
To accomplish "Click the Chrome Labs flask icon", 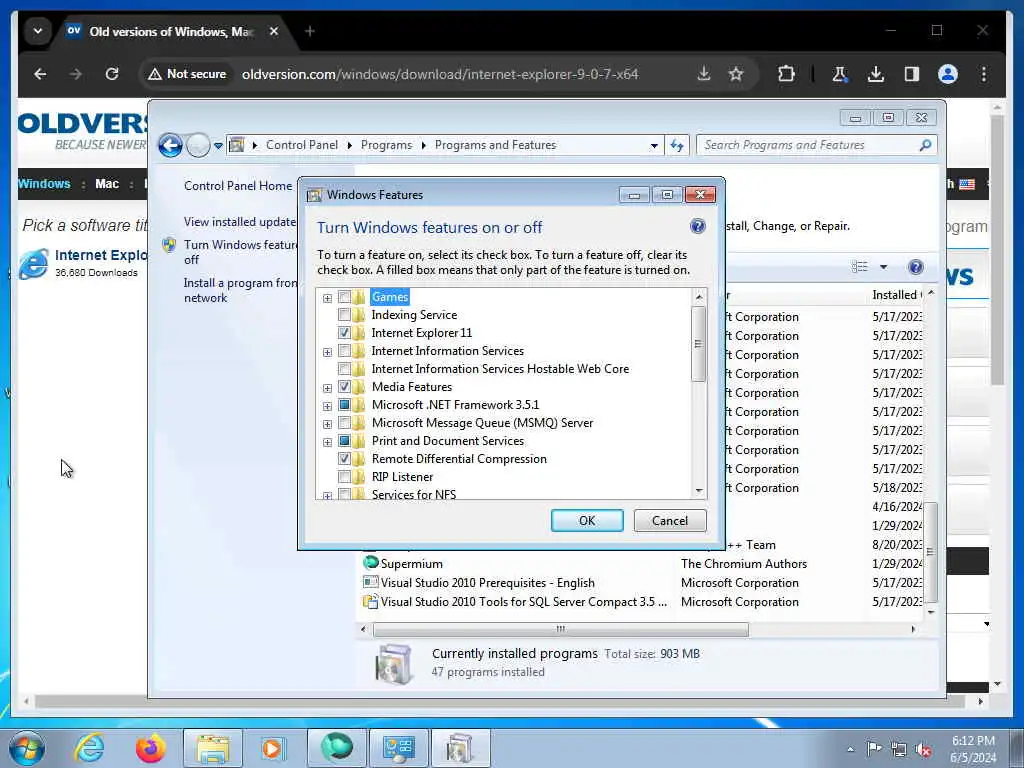I will [839, 74].
